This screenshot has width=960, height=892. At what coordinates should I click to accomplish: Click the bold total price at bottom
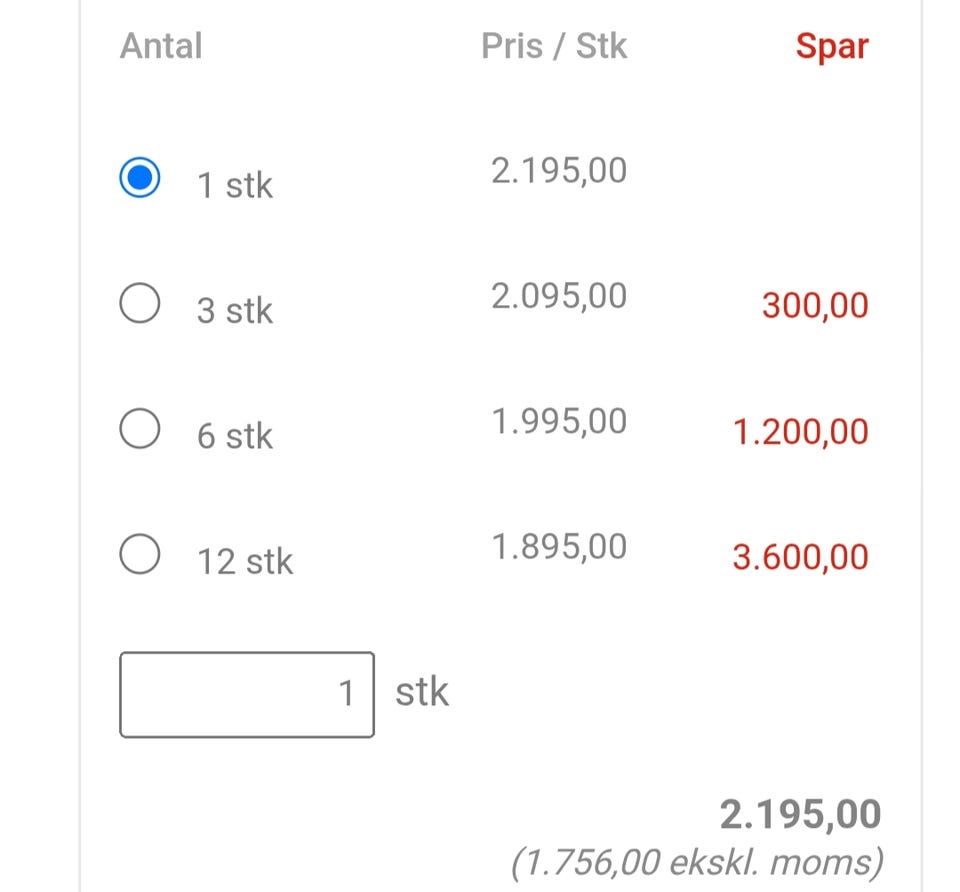(x=800, y=814)
